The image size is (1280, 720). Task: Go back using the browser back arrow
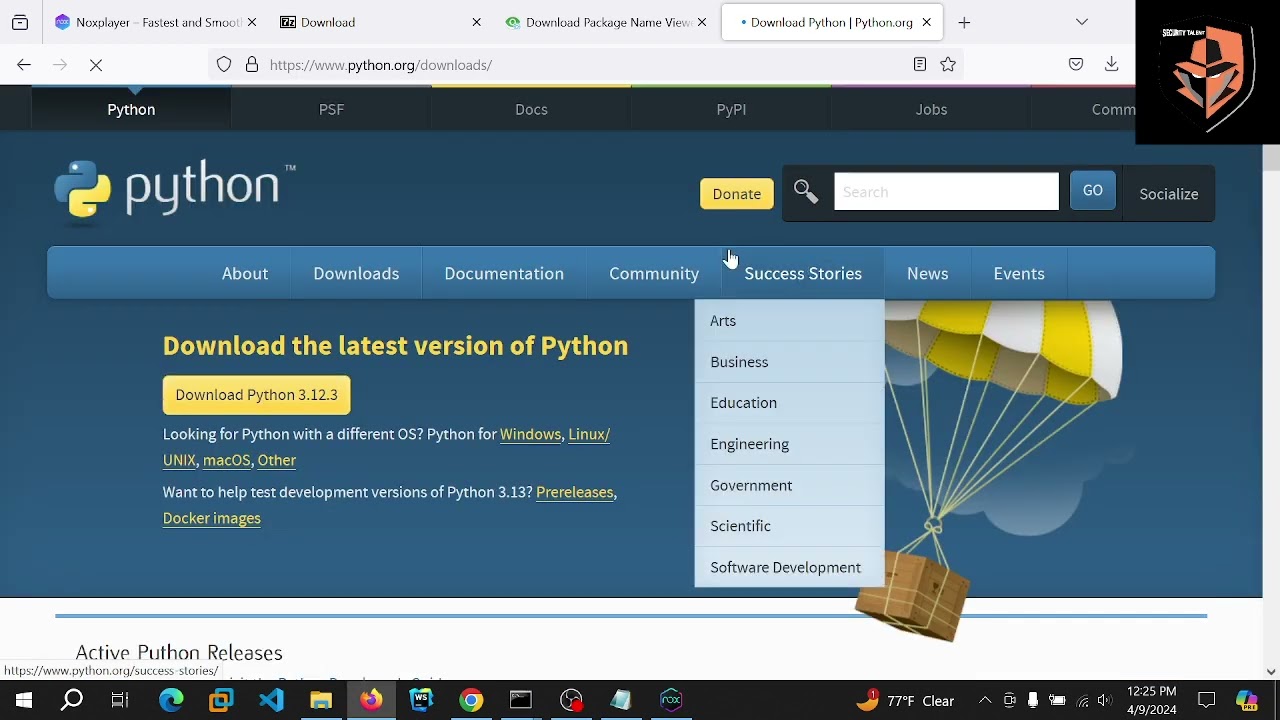pyautogui.click(x=24, y=65)
